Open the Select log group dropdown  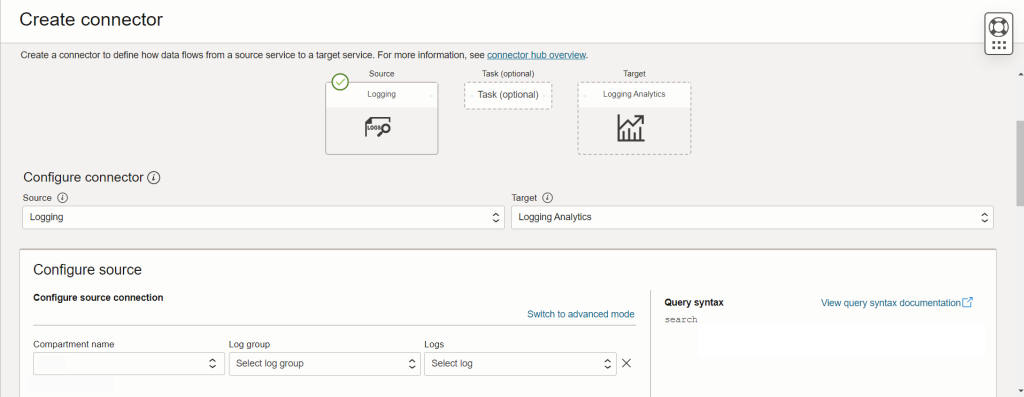(x=325, y=364)
